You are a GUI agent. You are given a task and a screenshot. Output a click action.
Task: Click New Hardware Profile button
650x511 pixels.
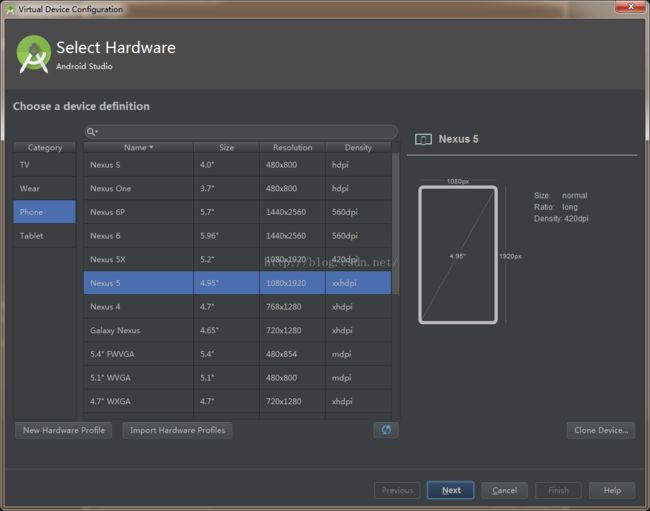63,430
